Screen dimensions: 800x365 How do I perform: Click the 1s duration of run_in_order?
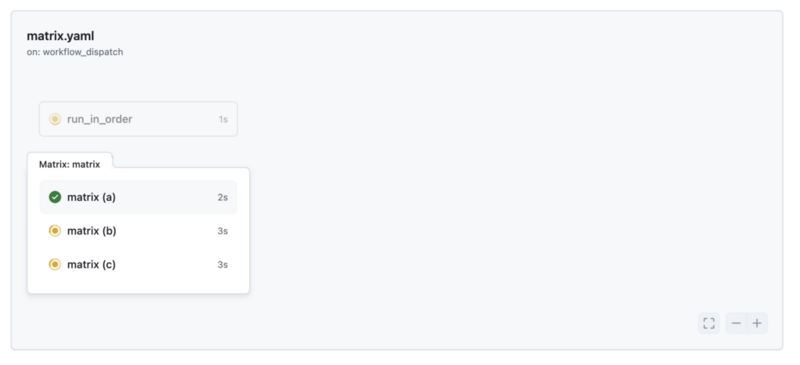point(223,119)
